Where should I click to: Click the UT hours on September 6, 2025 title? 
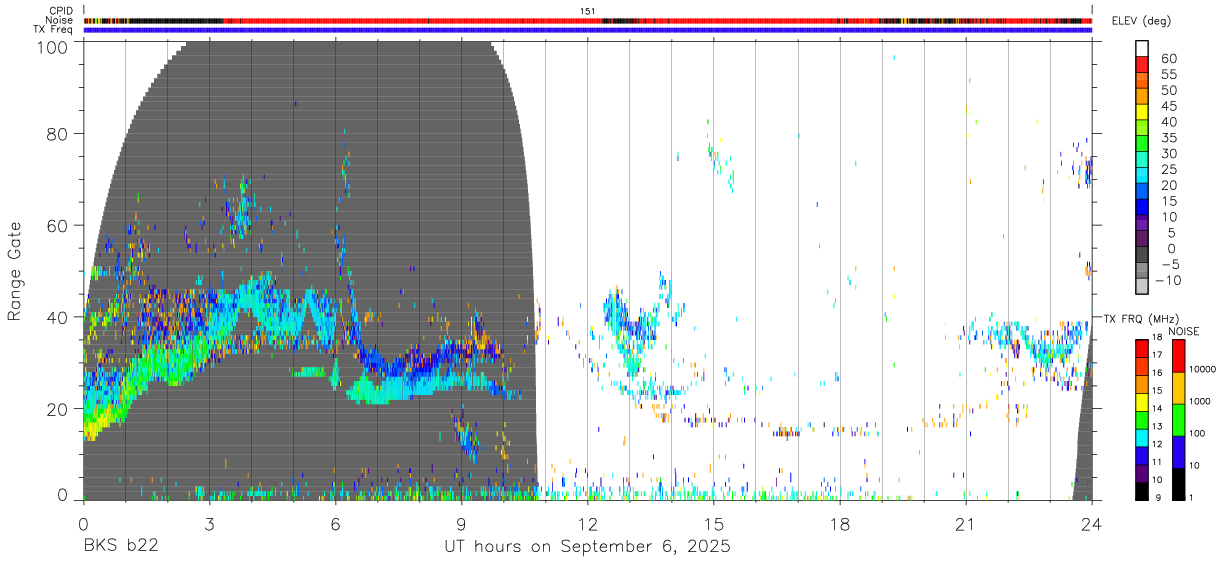(x=587, y=547)
